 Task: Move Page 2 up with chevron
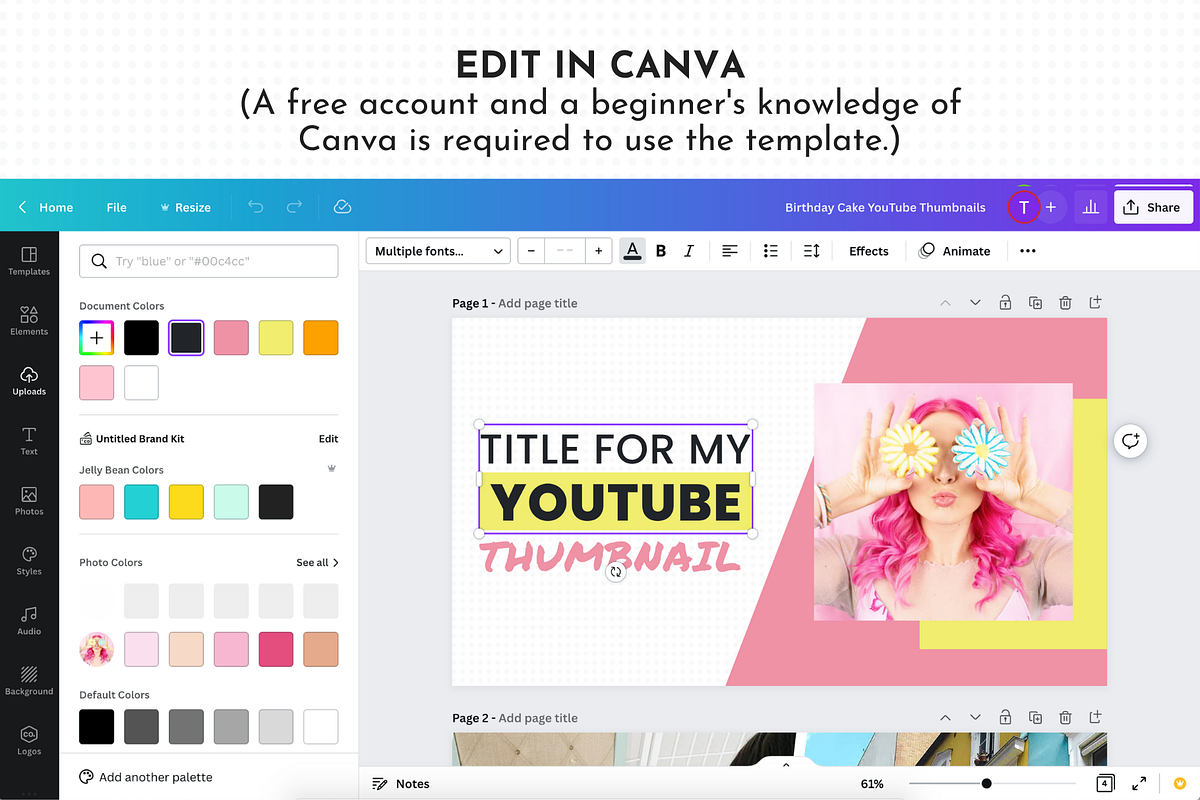[945, 717]
